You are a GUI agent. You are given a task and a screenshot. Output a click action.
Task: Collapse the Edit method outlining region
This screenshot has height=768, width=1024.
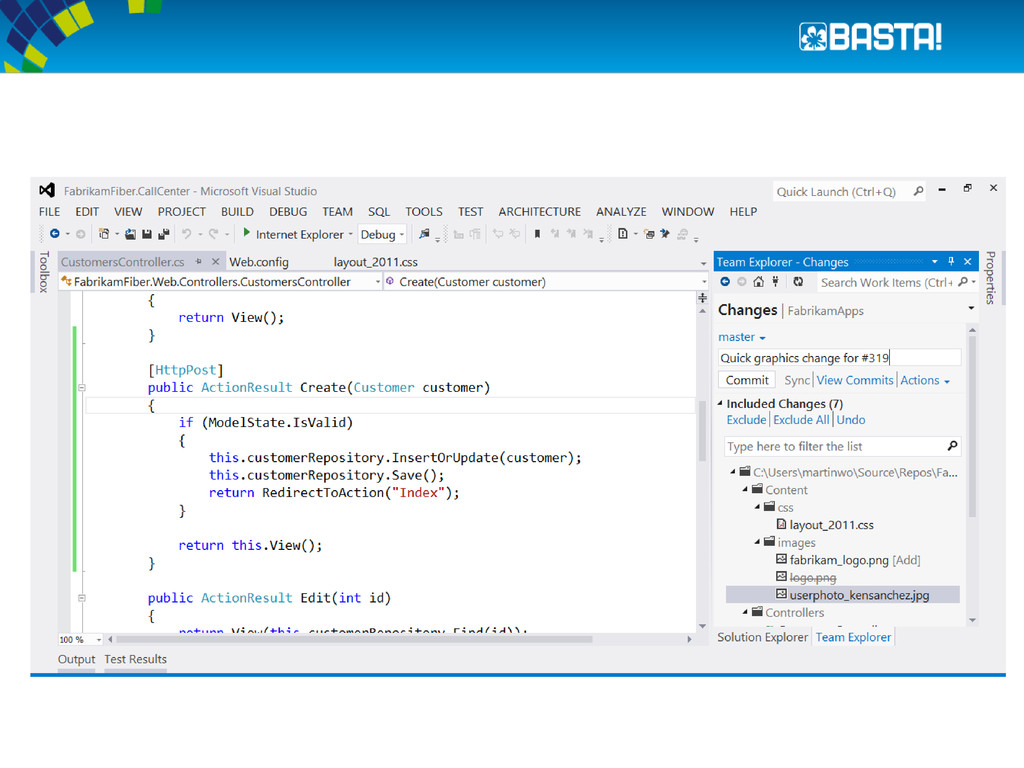(82, 598)
